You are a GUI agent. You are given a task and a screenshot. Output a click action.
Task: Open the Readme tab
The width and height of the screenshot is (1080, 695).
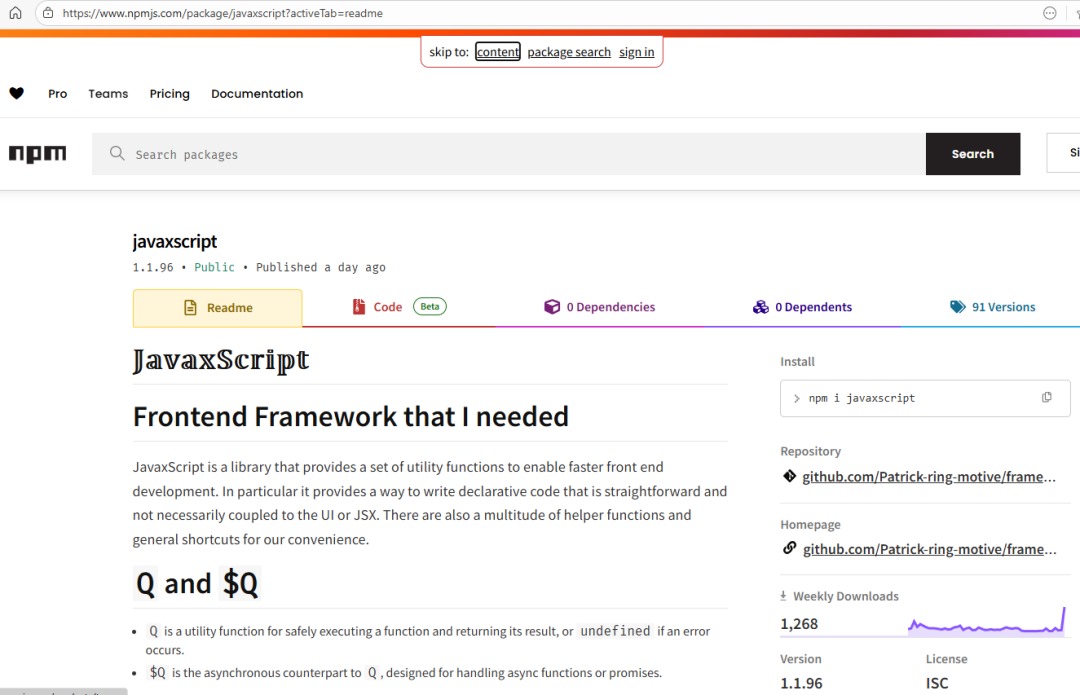click(x=218, y=308)
